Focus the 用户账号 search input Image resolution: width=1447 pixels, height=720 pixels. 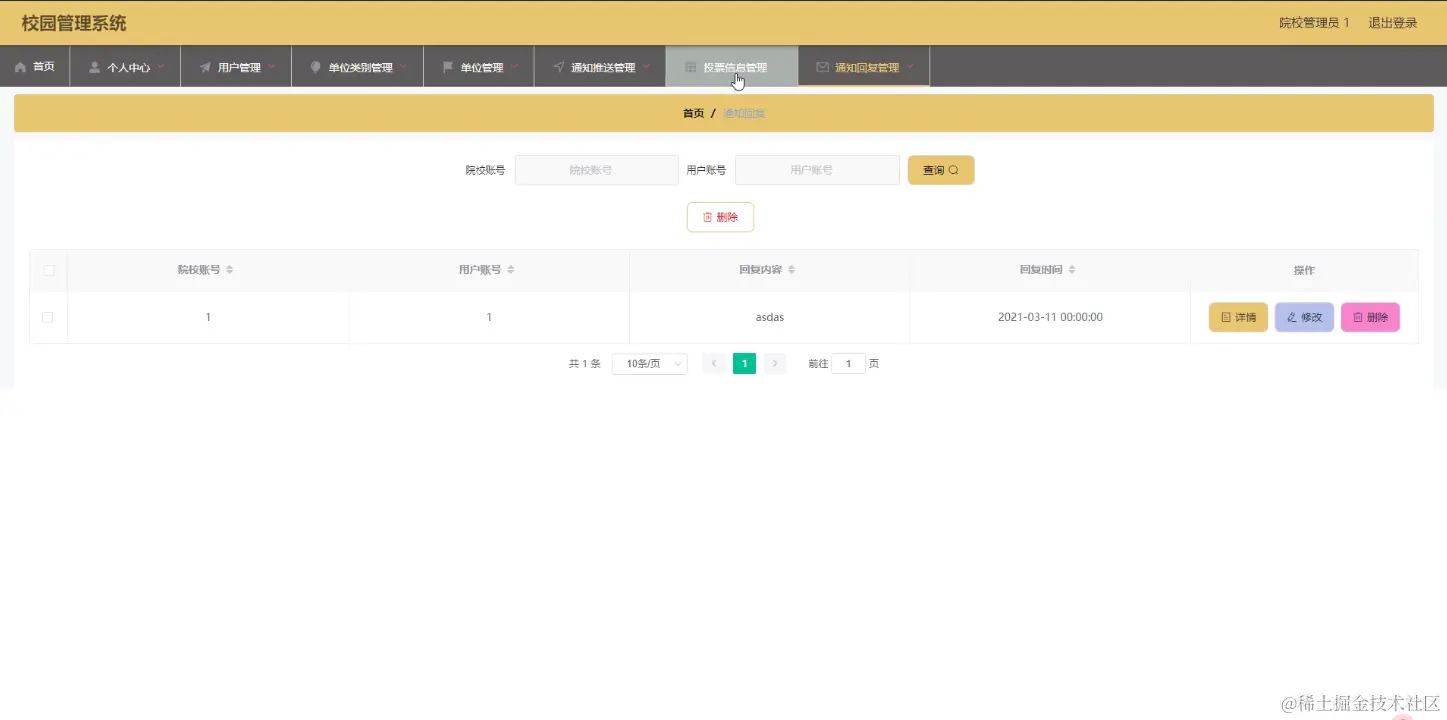[x=817, y=170]
